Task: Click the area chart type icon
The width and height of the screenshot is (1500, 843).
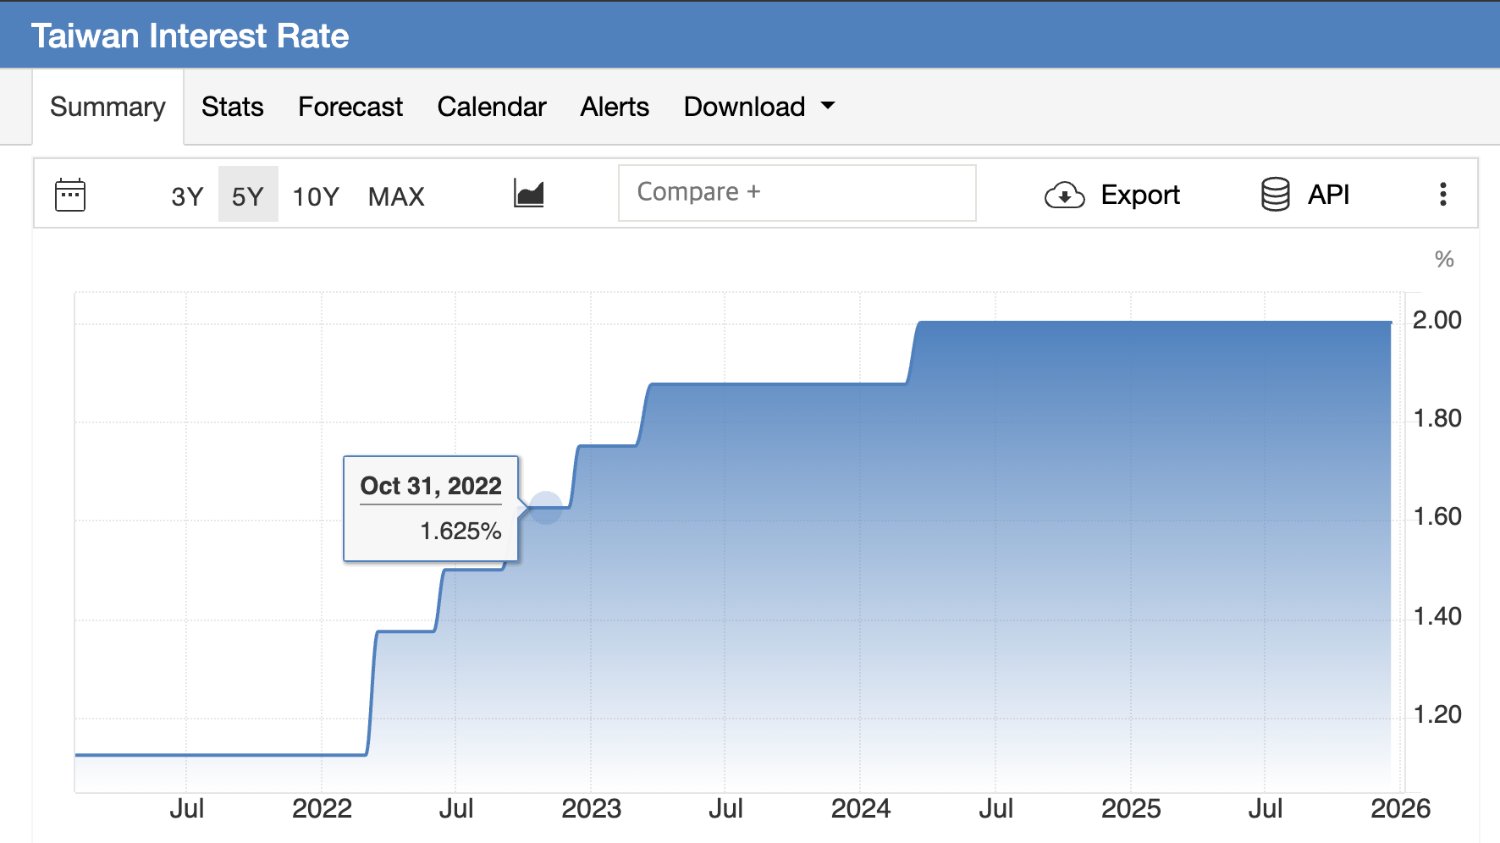Action: pos(528,194)
